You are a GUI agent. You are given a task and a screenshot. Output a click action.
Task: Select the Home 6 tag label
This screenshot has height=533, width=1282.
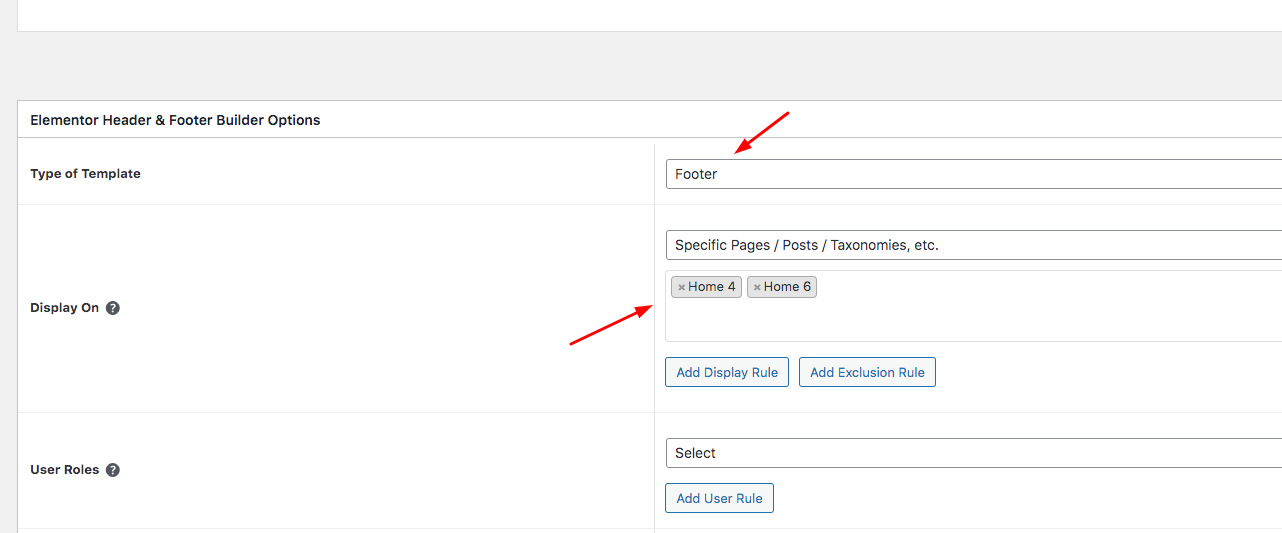[787, 287]
